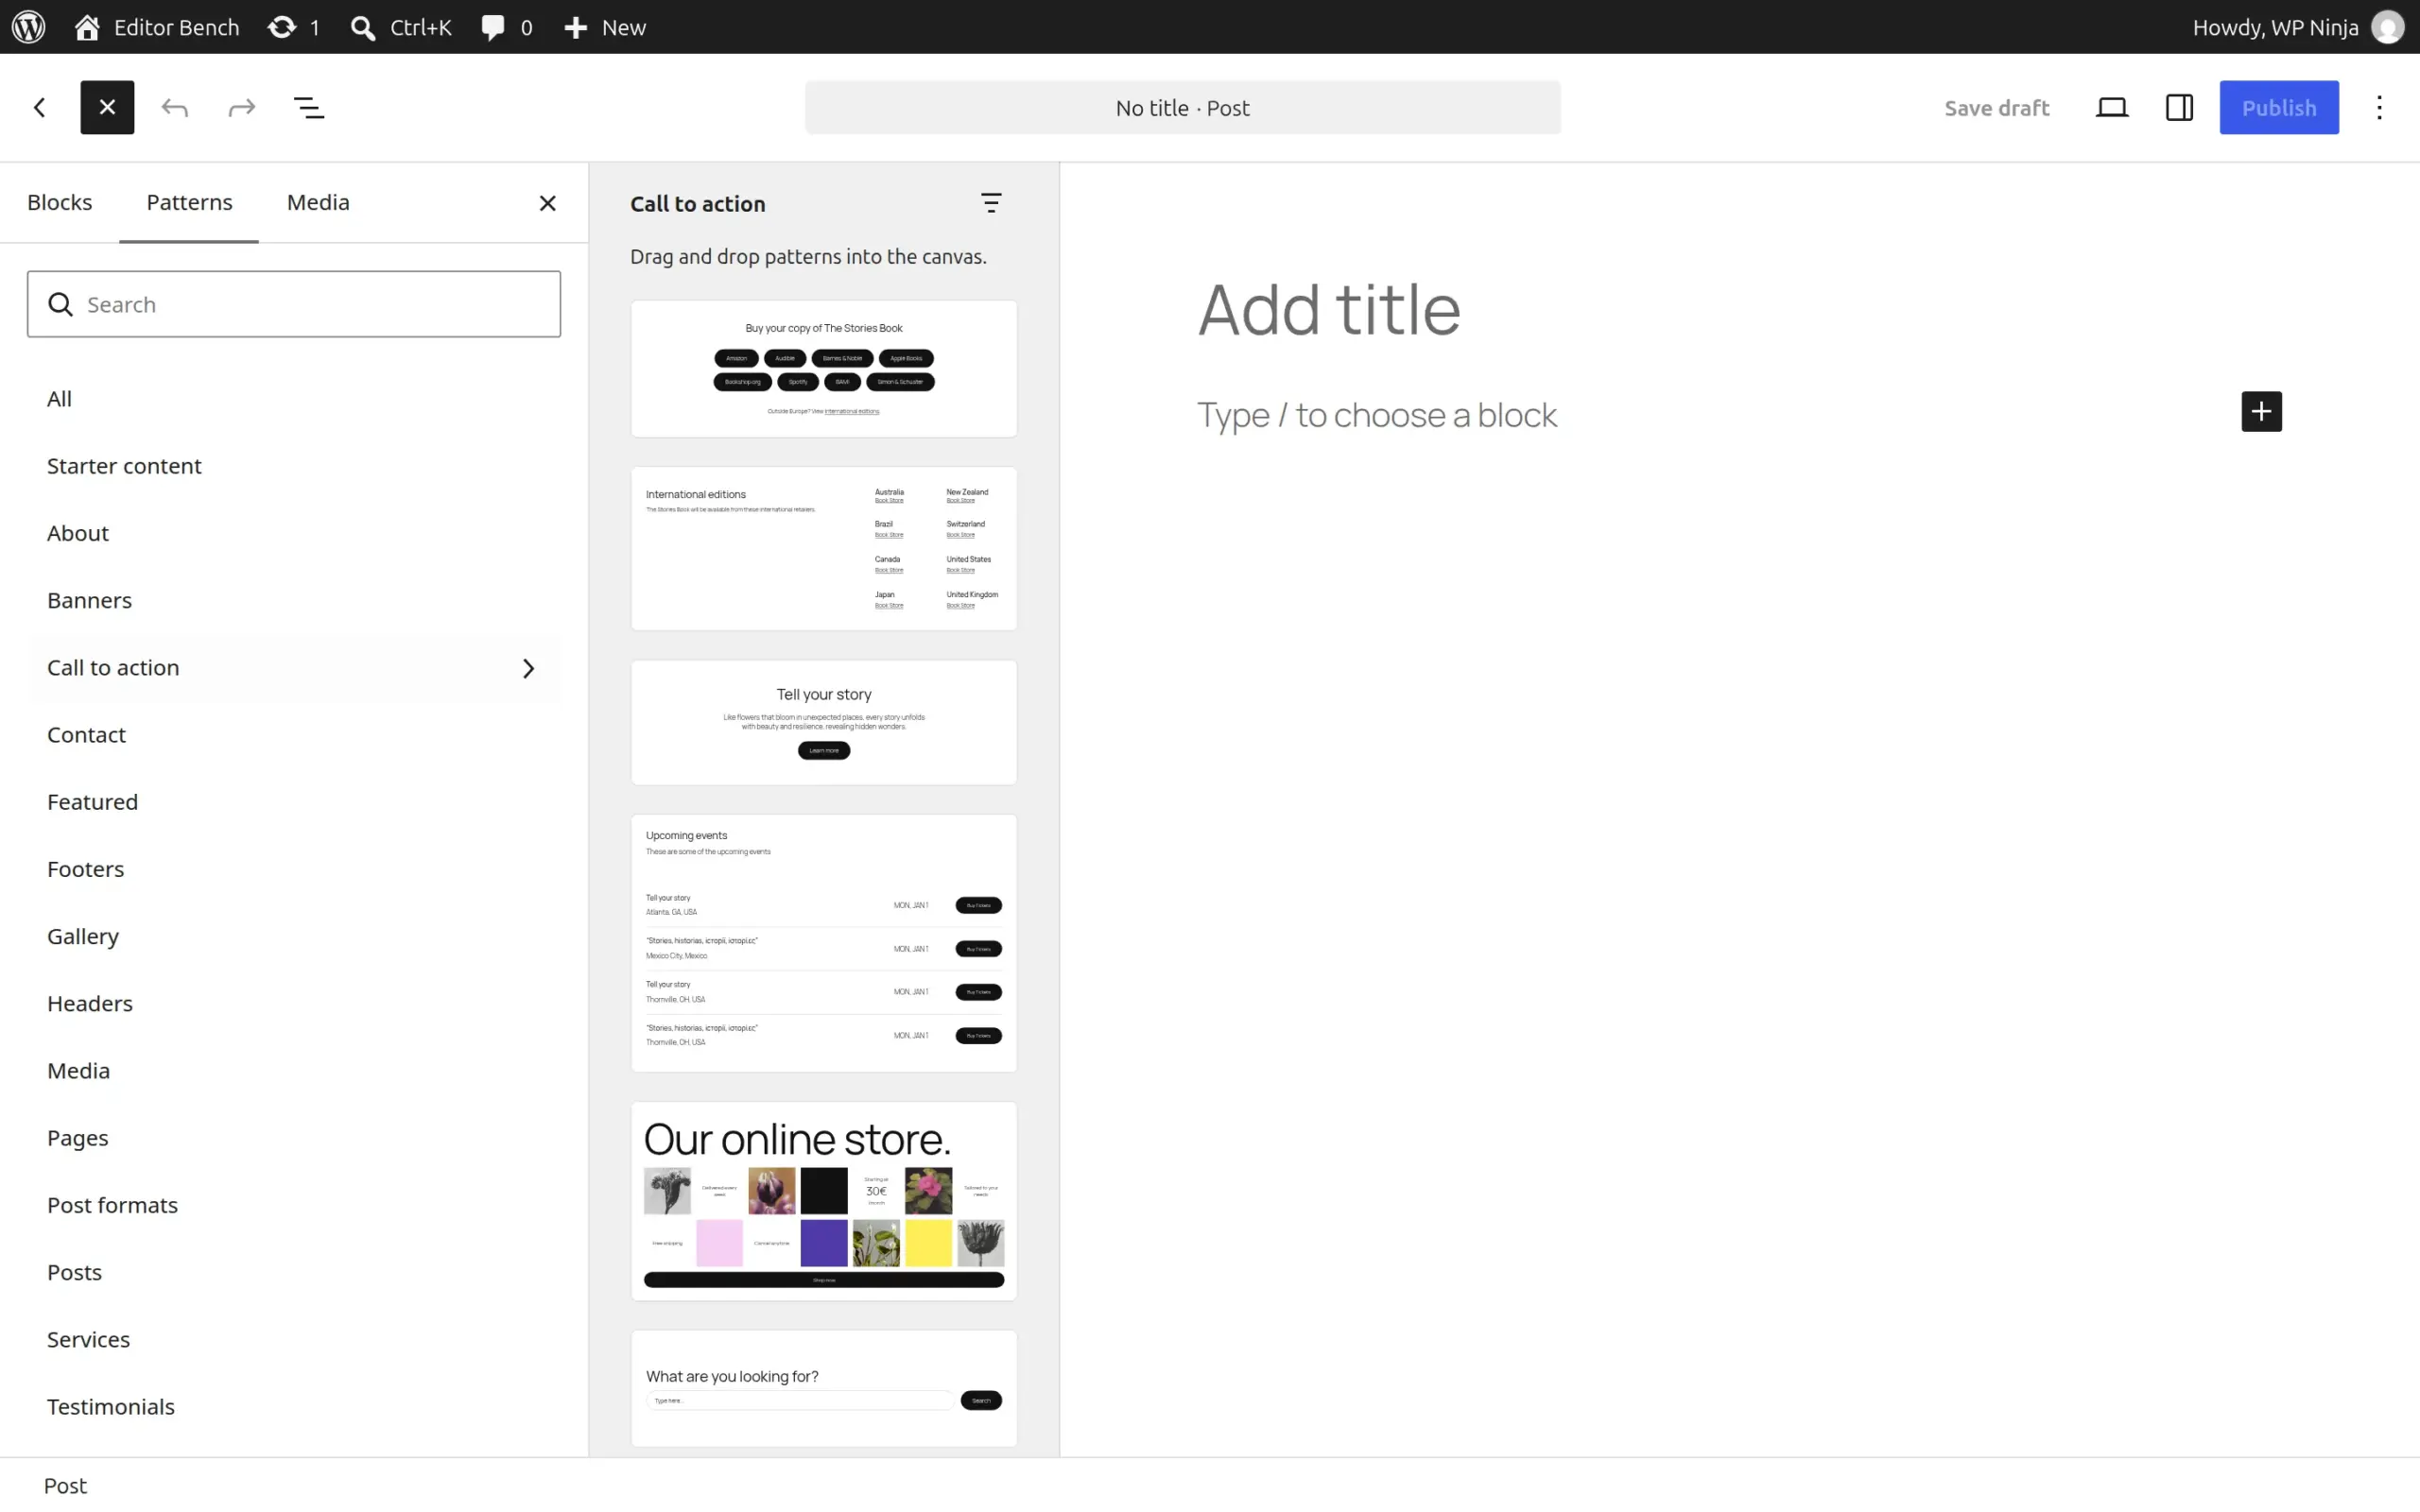2420x1512 pixels.
Task: Save the post as draft
Action: [1996, 107]
